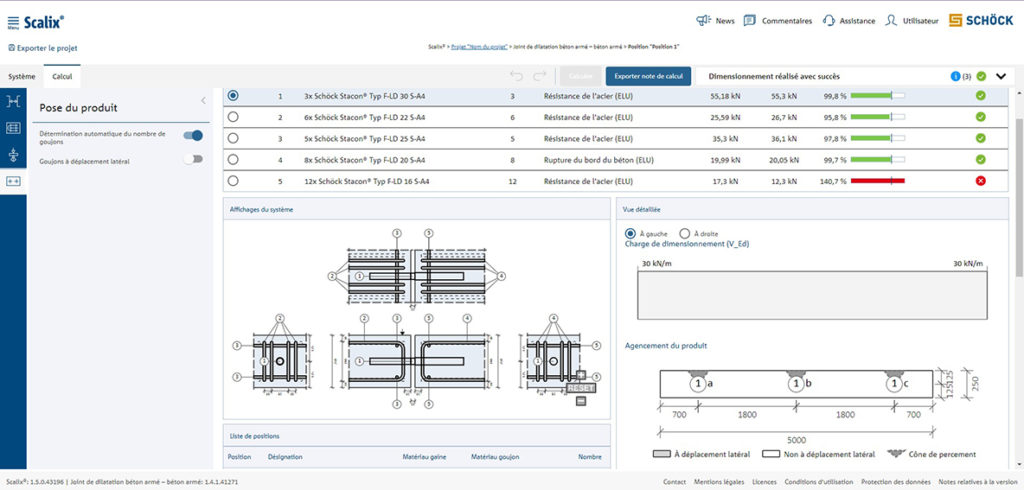Open News in the top menu
This screenshot has height=490, width=1024.
pyautogui.click(x=725, y=21)
